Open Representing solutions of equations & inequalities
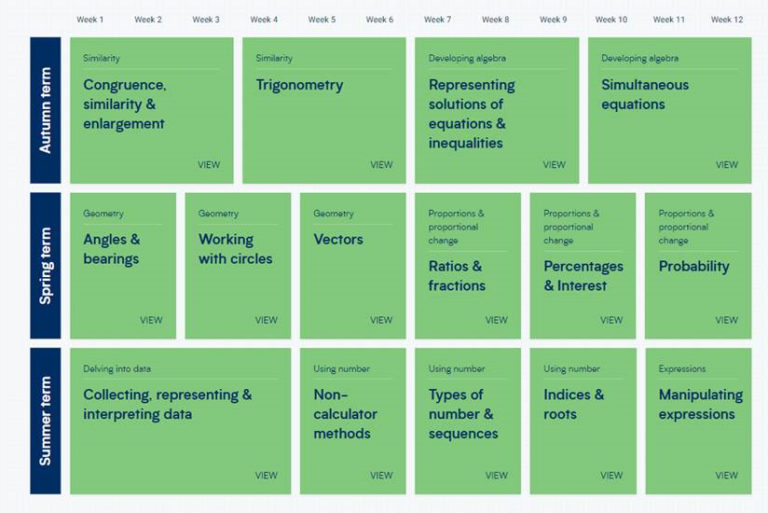This screenshot has width=768, height=513. (472, 114)
